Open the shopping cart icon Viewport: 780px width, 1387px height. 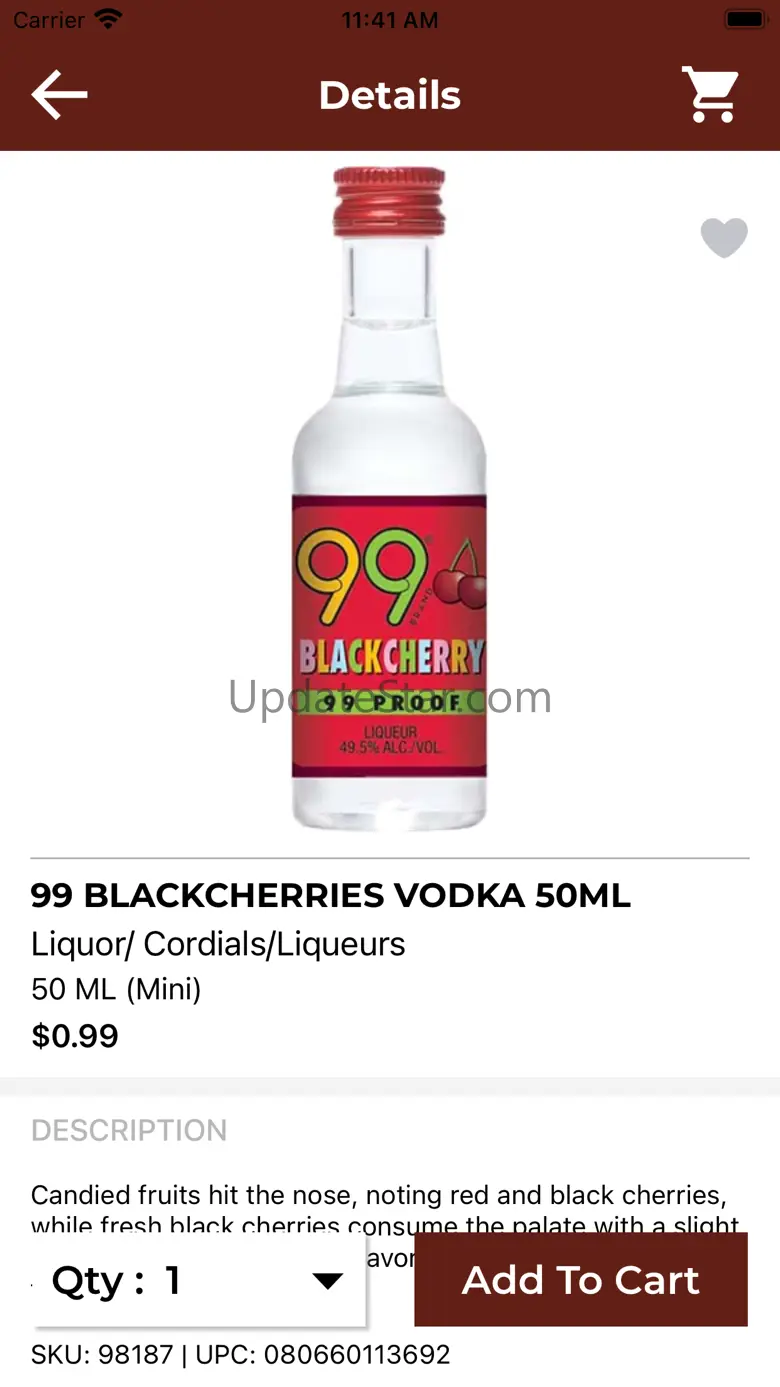coord(710,95)
